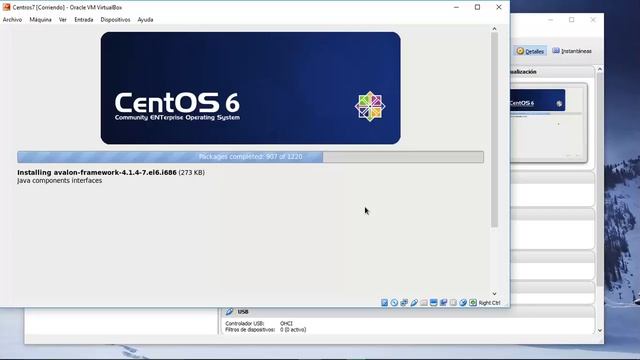Viewport: 640px width, 360px height.
Task: Click the Right Ctrl host key label
Action: coord(489,303)
